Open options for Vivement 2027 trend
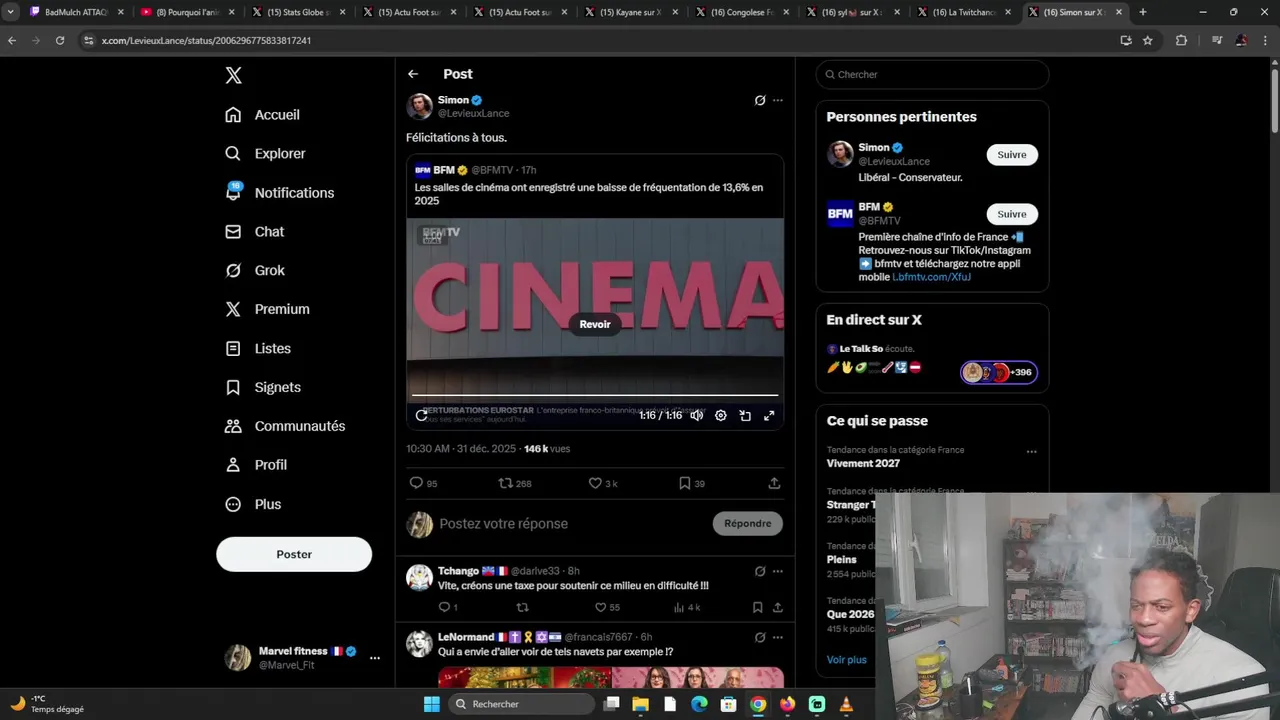The height and width of the screenshot is (720, 1280). point(1031,452)
